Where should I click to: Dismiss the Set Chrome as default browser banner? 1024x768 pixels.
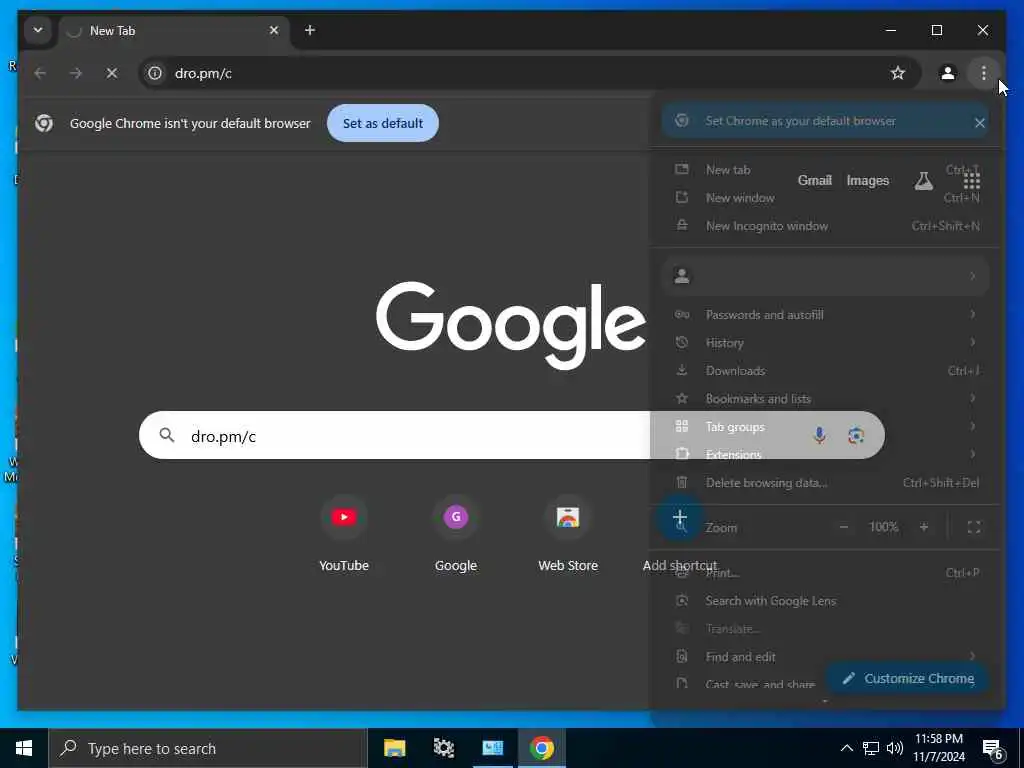point(979,122)
